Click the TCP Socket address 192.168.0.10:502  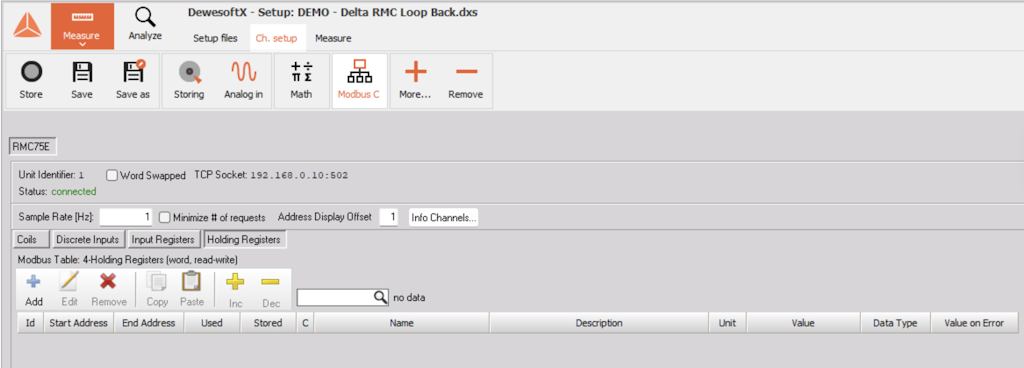(299, 176)
